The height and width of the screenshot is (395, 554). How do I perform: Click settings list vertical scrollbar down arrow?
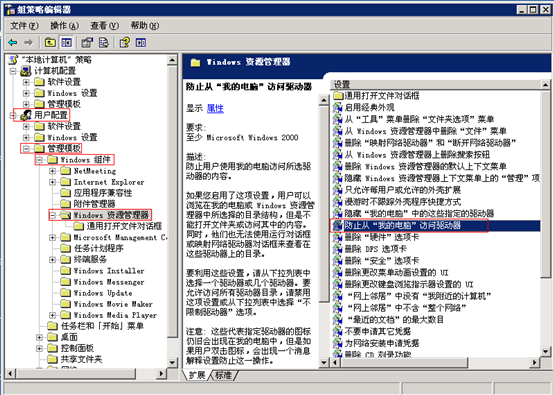click(x=546, y=351)
